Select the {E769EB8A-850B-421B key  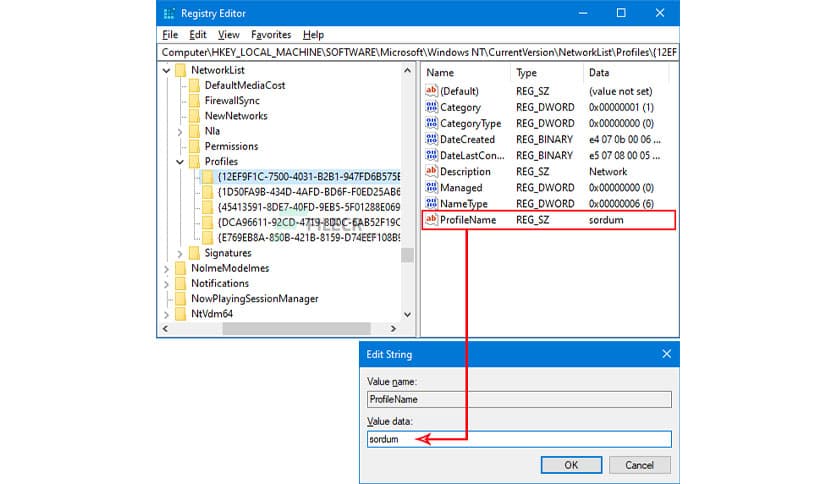pyautogui.click(x=309, y=237)
